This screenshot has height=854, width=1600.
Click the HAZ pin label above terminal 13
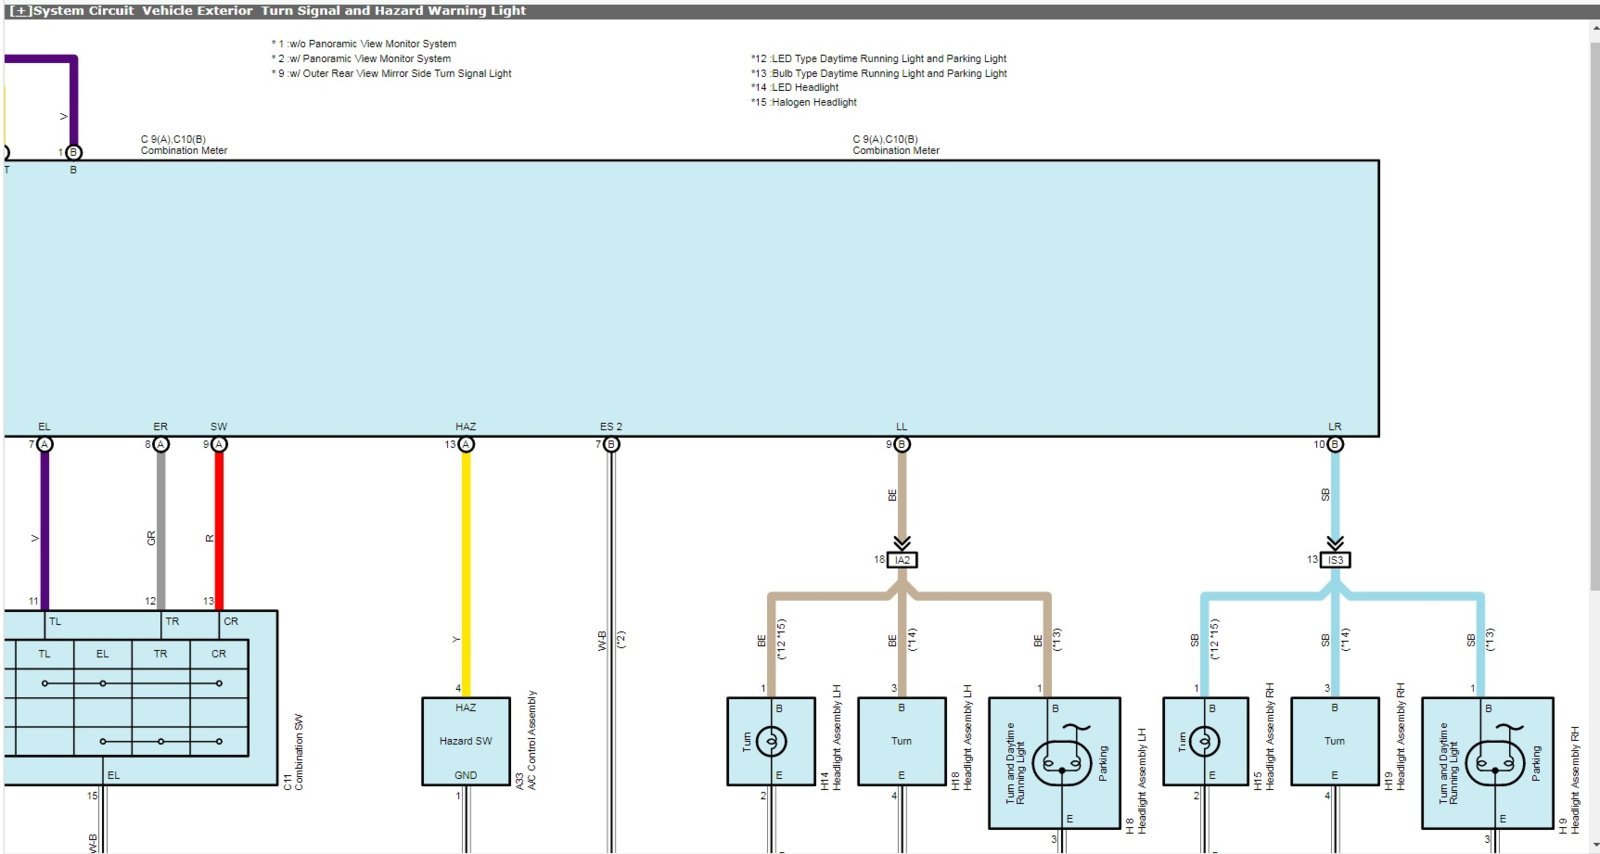coord(466,427)
